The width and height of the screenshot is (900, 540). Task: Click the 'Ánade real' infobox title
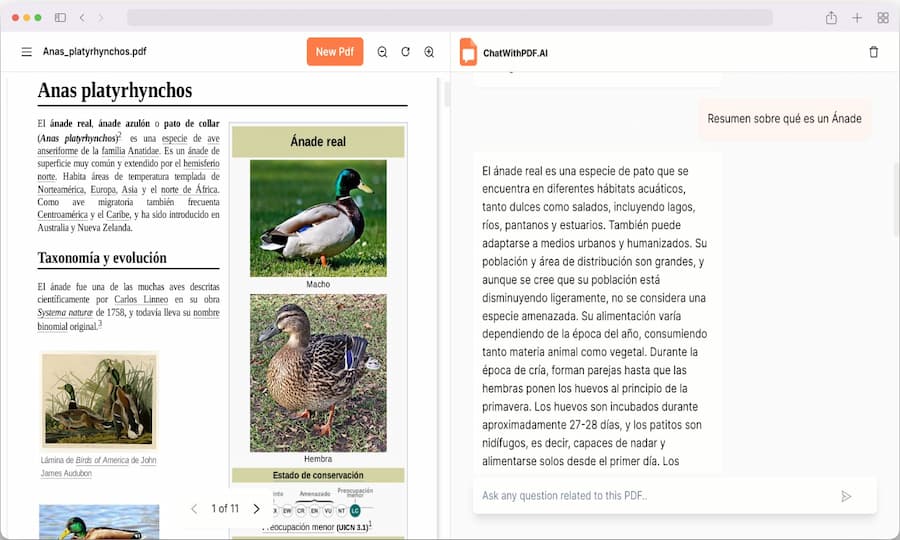pyautogui.click(x=318, y=141)
